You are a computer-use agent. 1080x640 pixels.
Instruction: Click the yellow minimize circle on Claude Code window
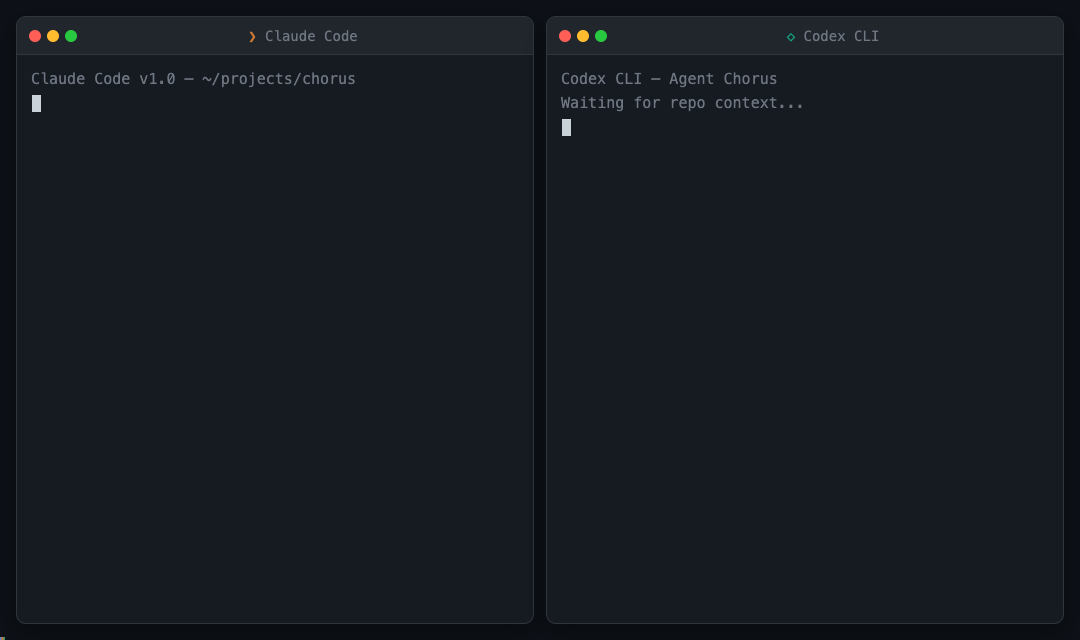pyautogui.click(x=52, y=35)
